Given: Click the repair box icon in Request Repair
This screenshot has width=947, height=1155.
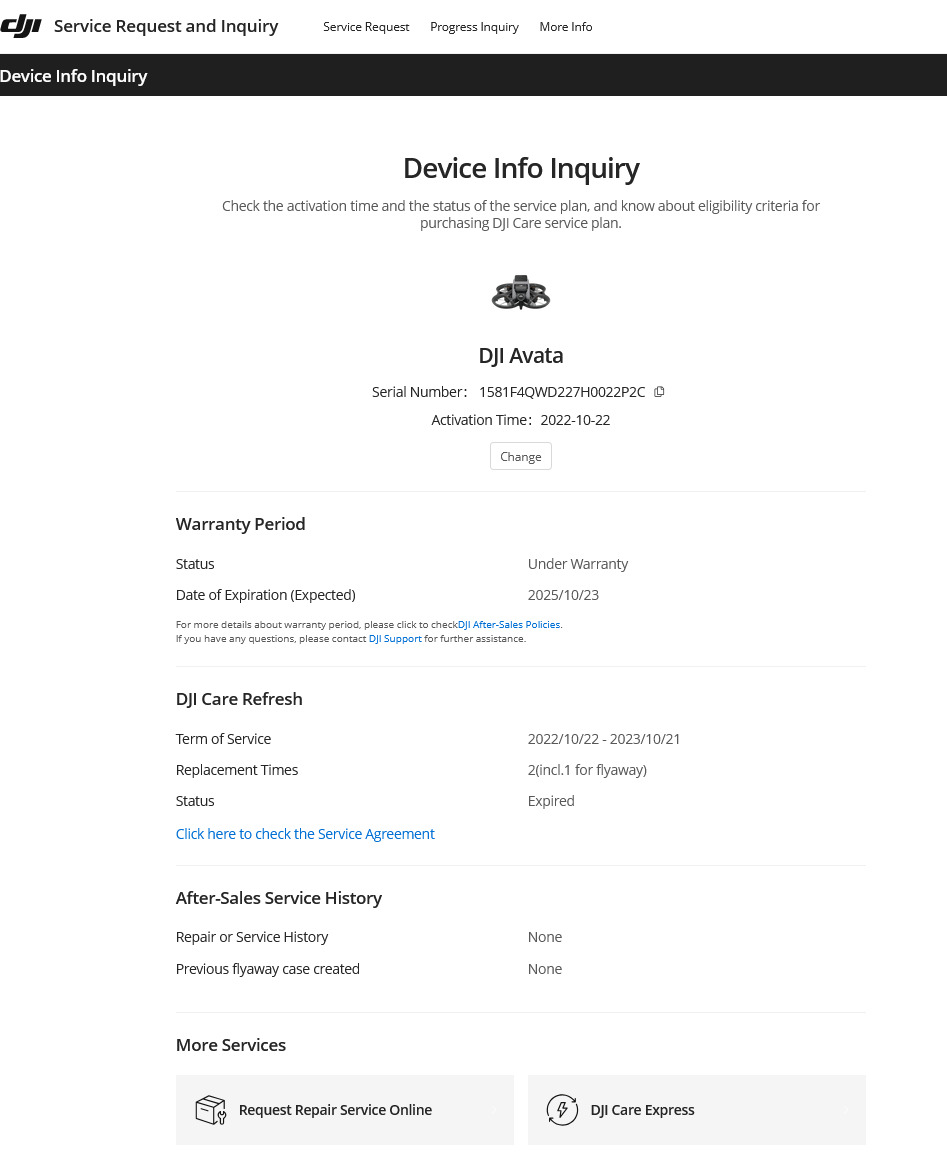Looking at the screenshot, I should click(x=211, y=1110).
